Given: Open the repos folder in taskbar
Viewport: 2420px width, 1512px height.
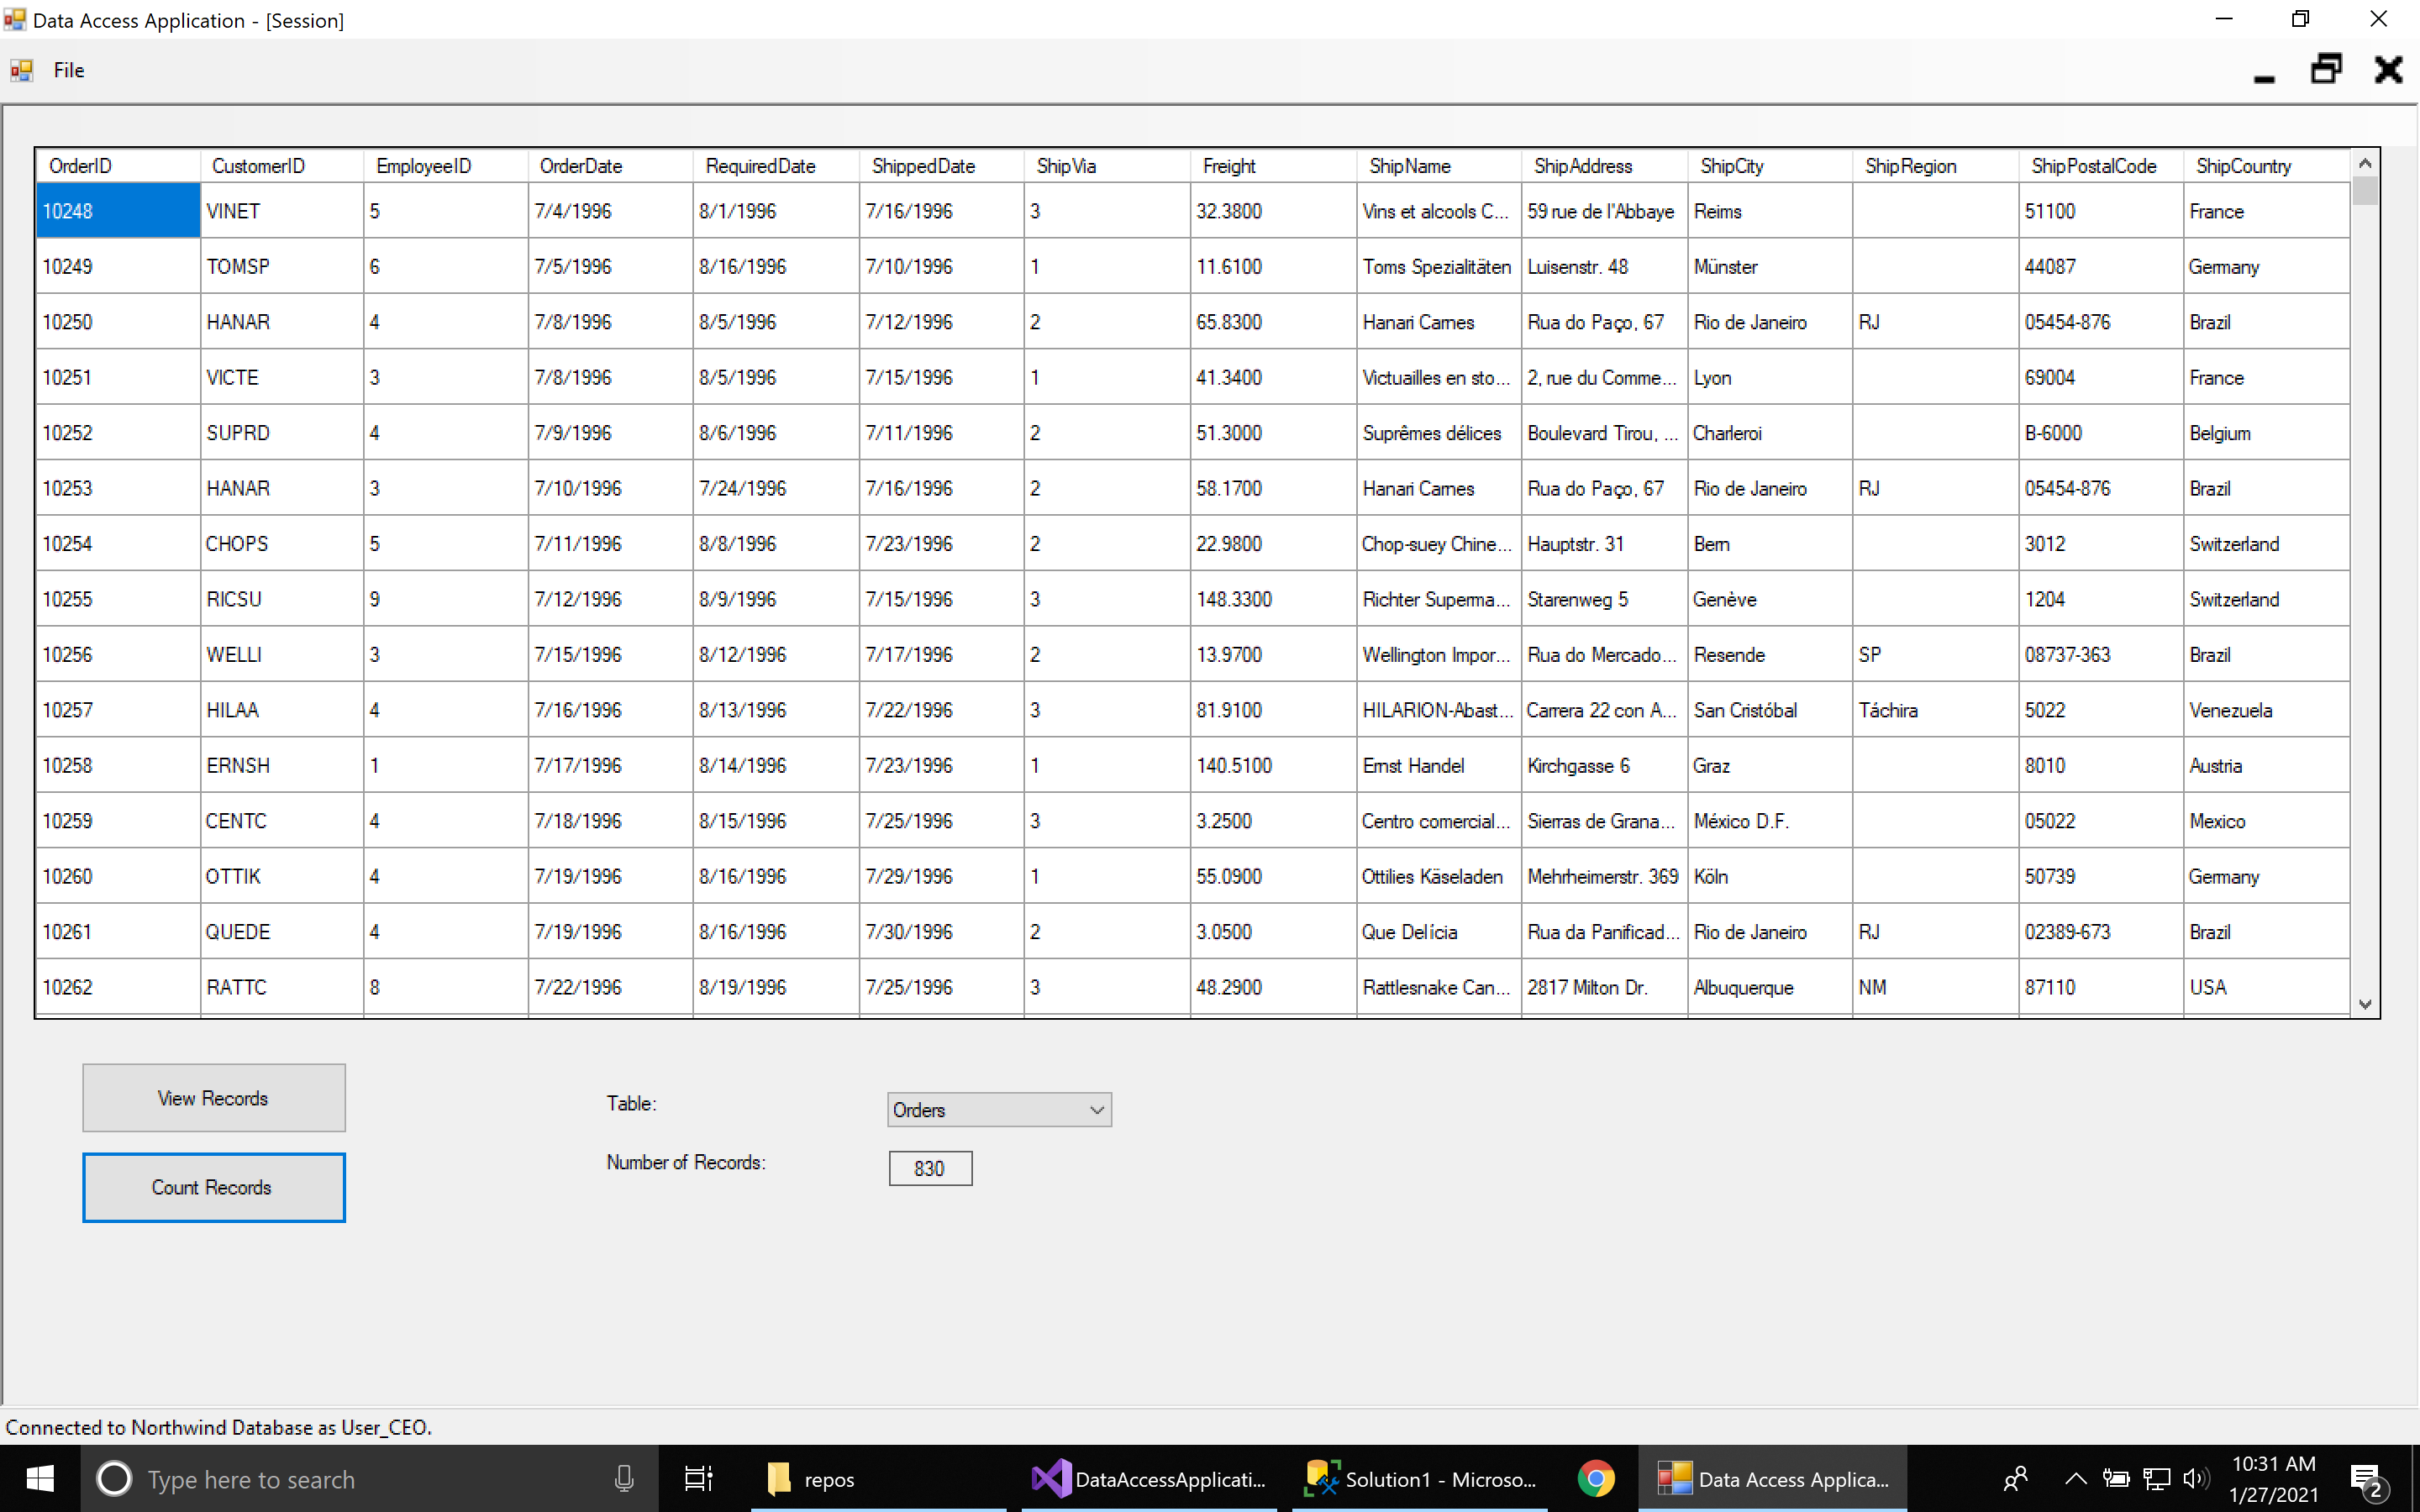Looking at the screenshot, I should coord(812,1478).
